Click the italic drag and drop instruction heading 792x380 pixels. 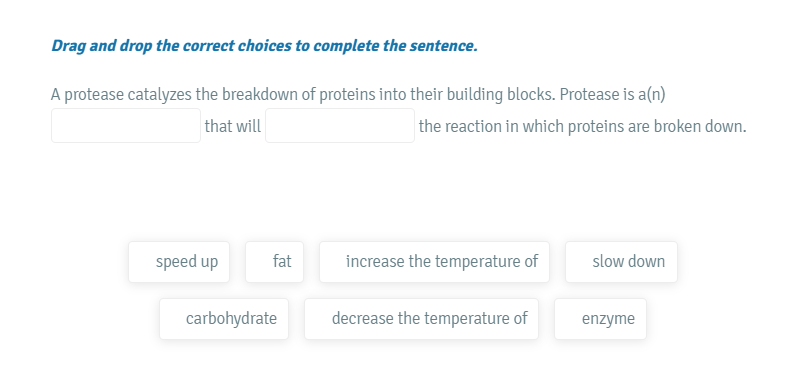[x=264, y=46]
